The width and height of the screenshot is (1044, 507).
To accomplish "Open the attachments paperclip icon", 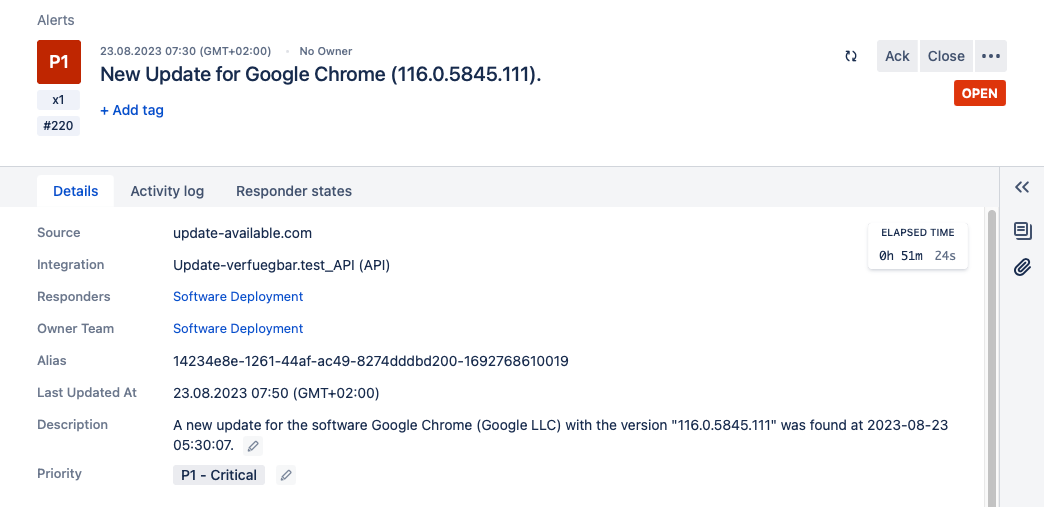I will (x=1022, y=268).
